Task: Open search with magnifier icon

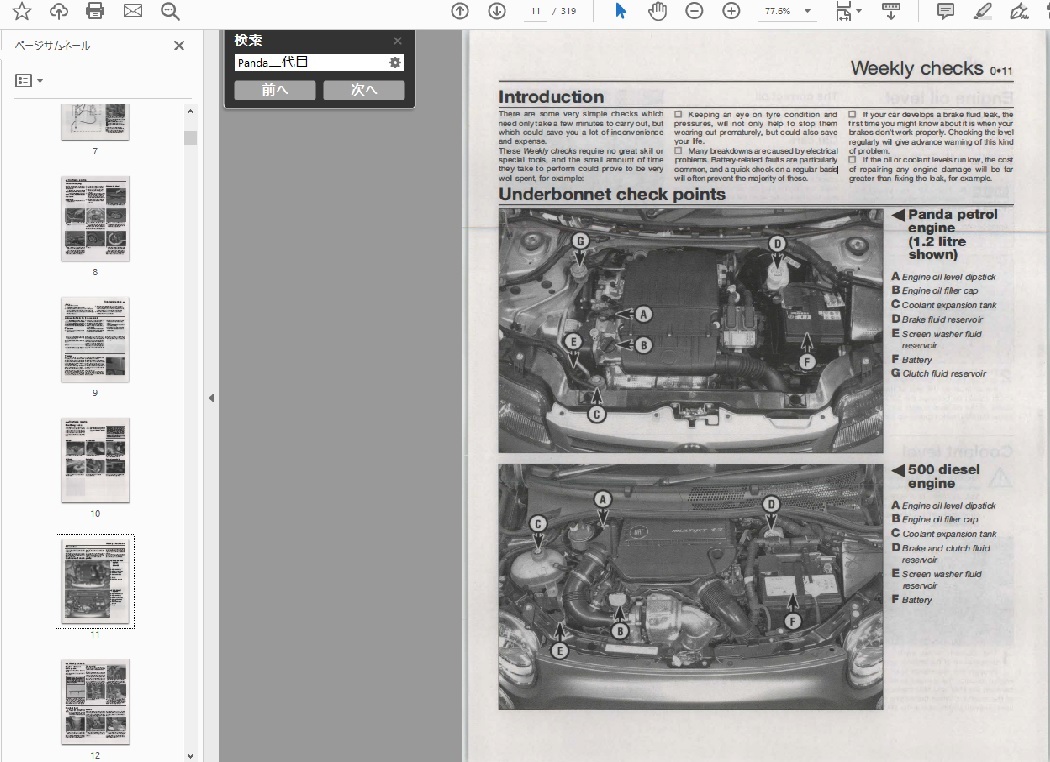Action: click(x=170, y=11)
